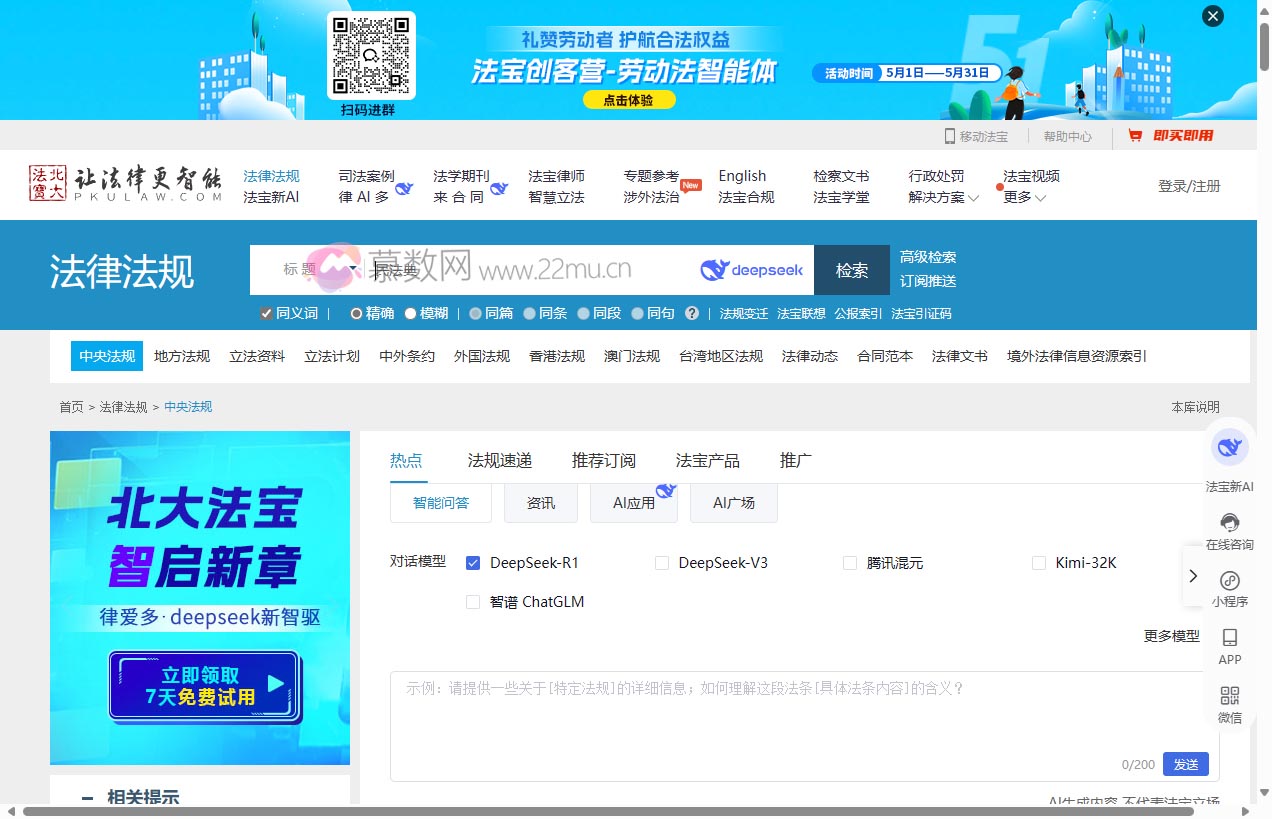
Task: Check the DeepSeek-V3 model checkbox
Action: pos(662,563)
